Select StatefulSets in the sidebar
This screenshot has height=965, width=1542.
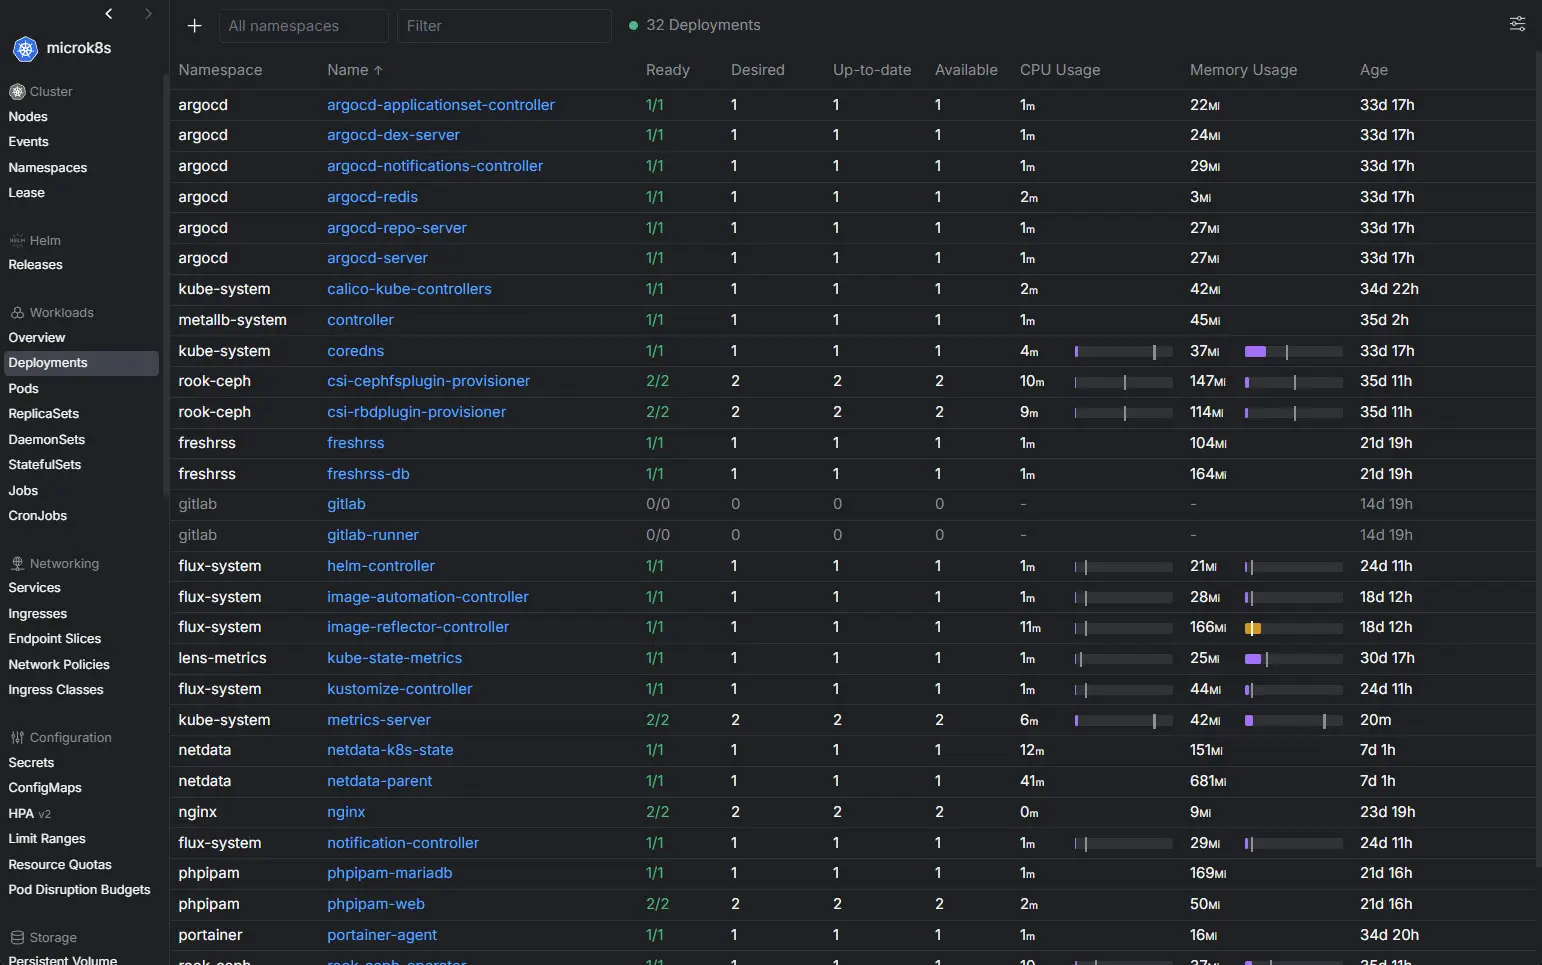(45, 465)
